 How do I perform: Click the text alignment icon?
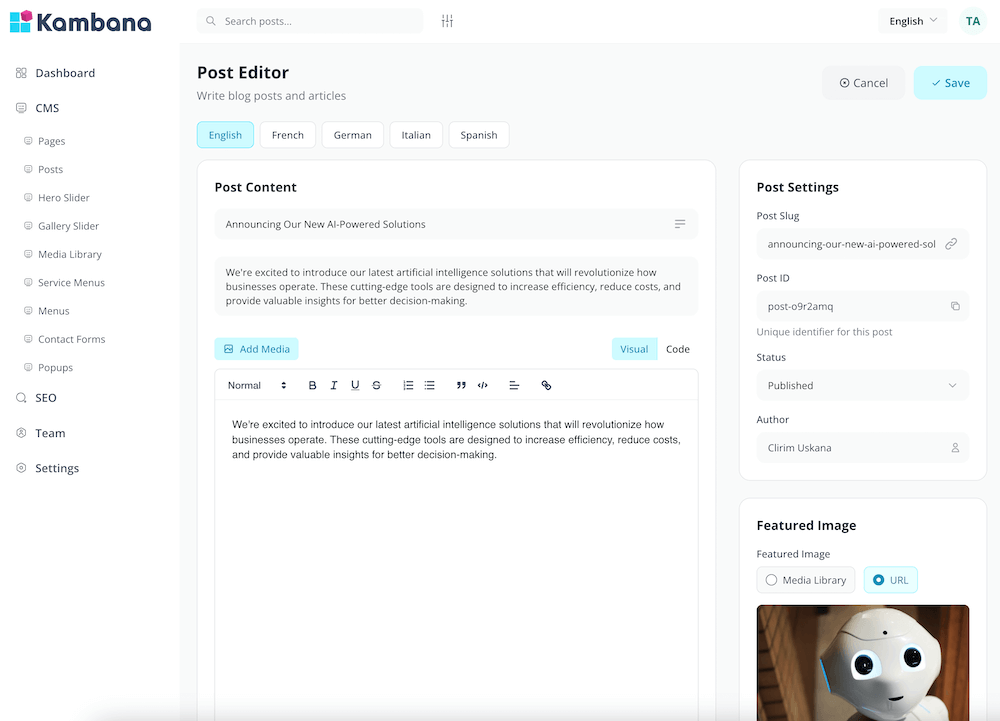514,385
